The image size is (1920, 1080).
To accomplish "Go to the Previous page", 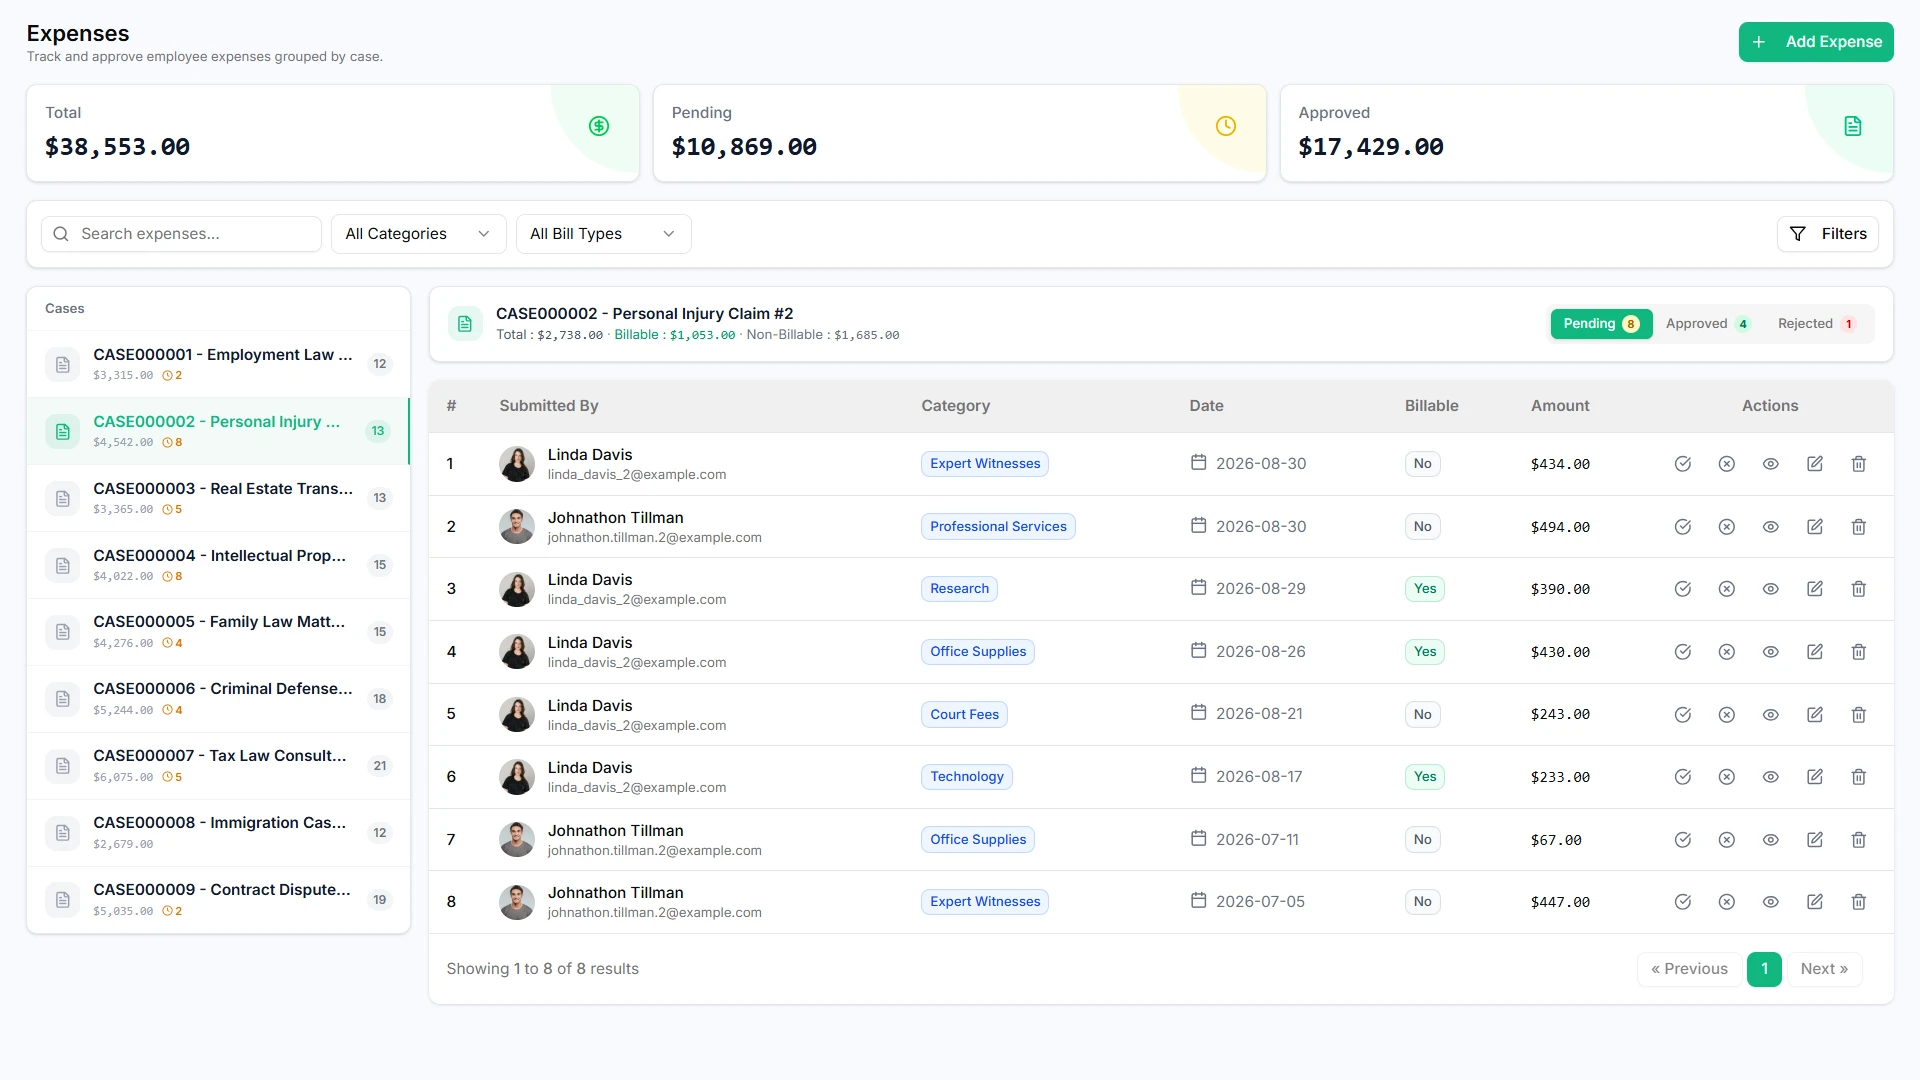I will [x=1689, y=969].
